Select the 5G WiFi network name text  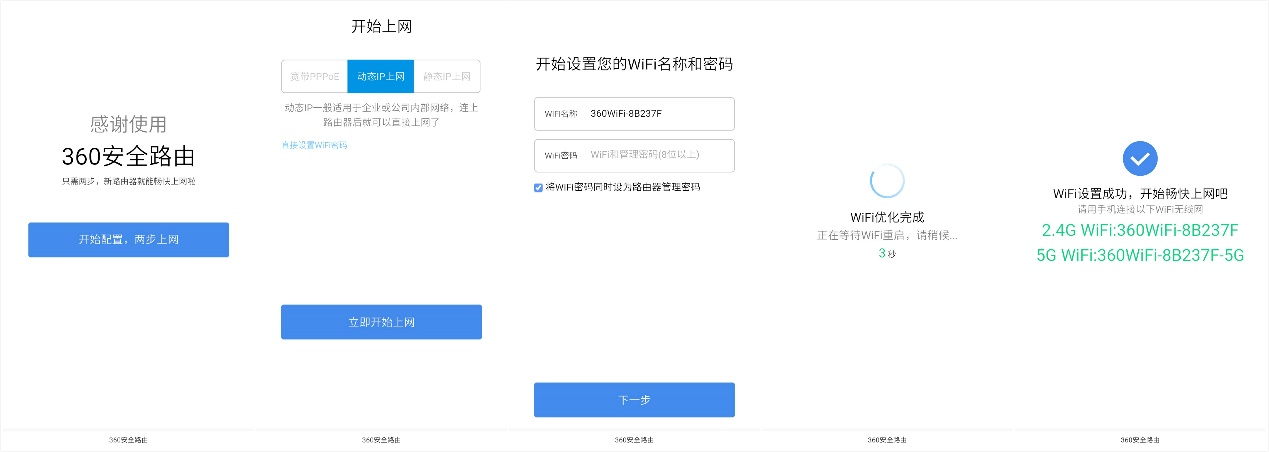1140,255
